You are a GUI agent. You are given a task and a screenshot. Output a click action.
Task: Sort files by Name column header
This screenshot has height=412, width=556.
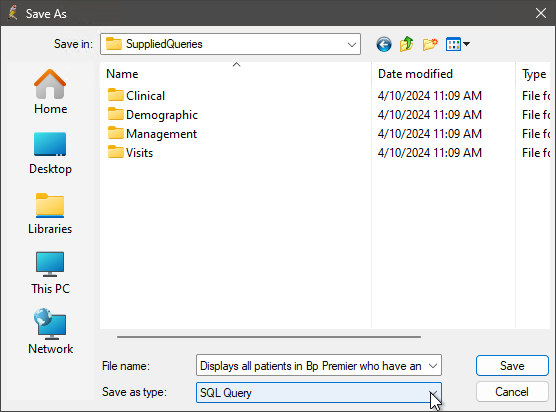click(x=122, y=74)
